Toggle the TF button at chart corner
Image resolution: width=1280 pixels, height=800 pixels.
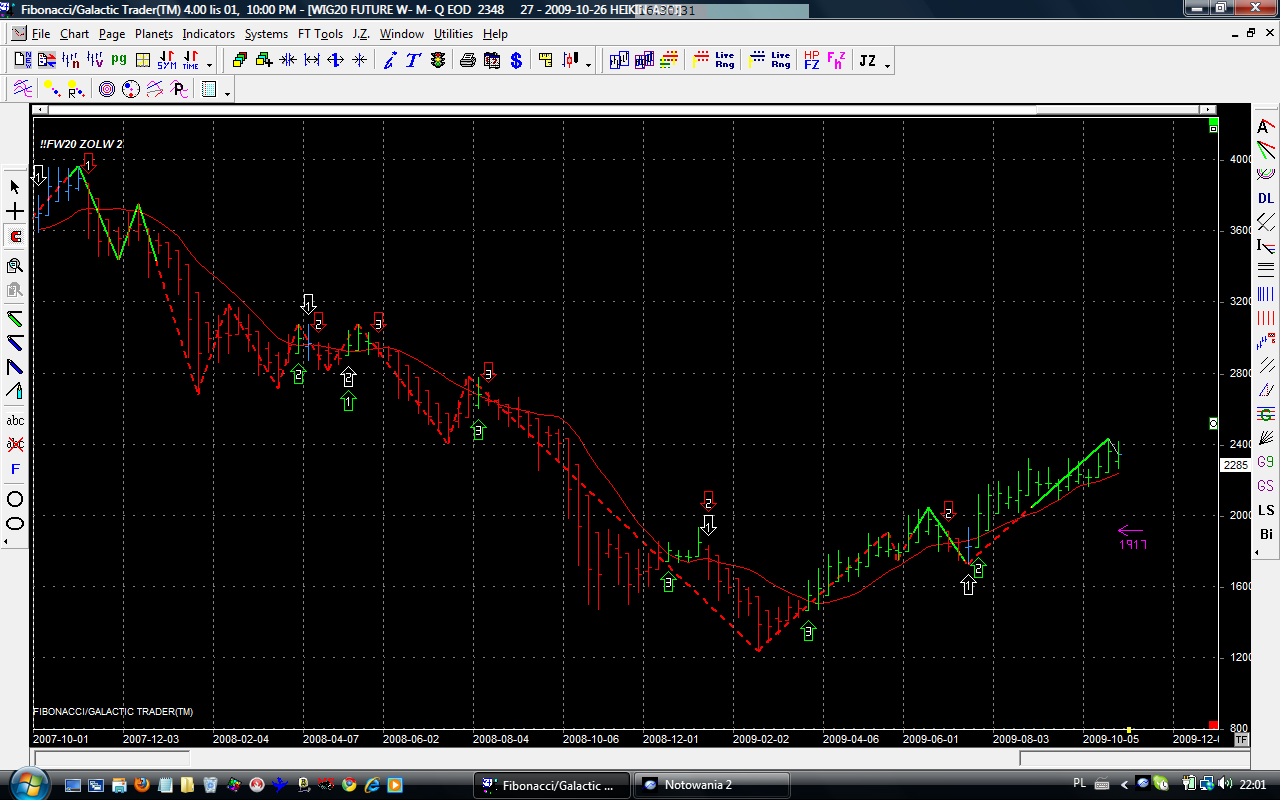pyautogui.click(x=1241, y=740)
